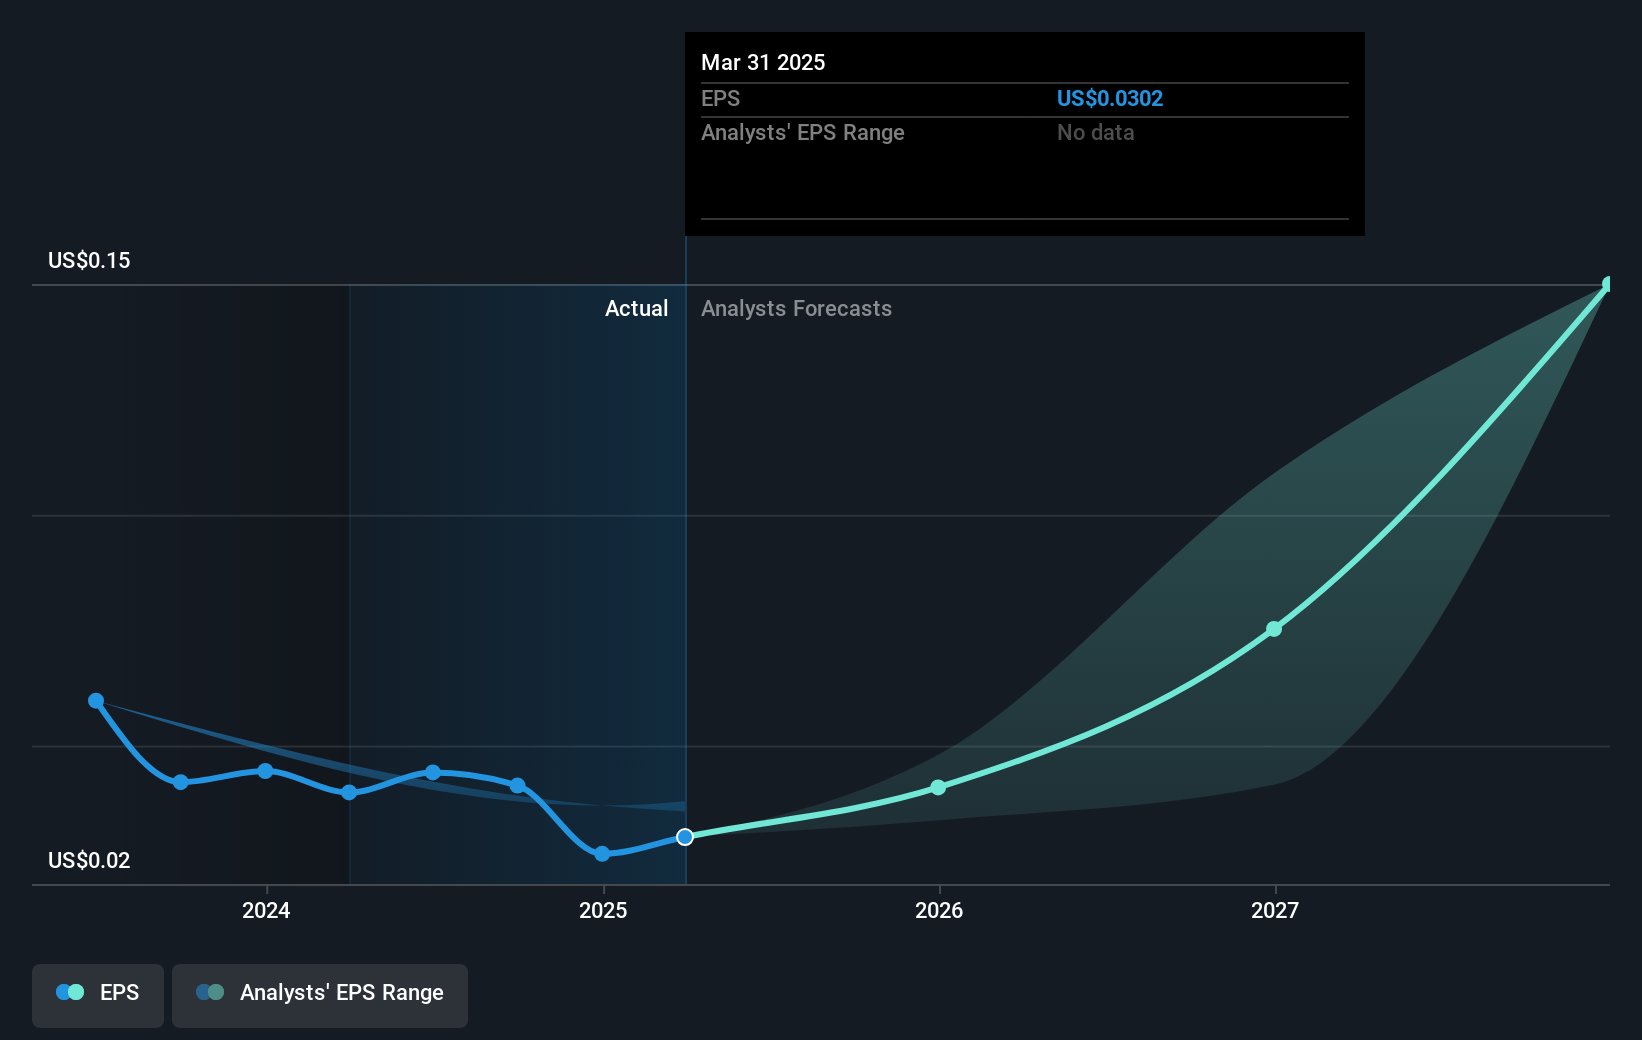Select the forecast EPS point at 2026

(x=938, y=788)
